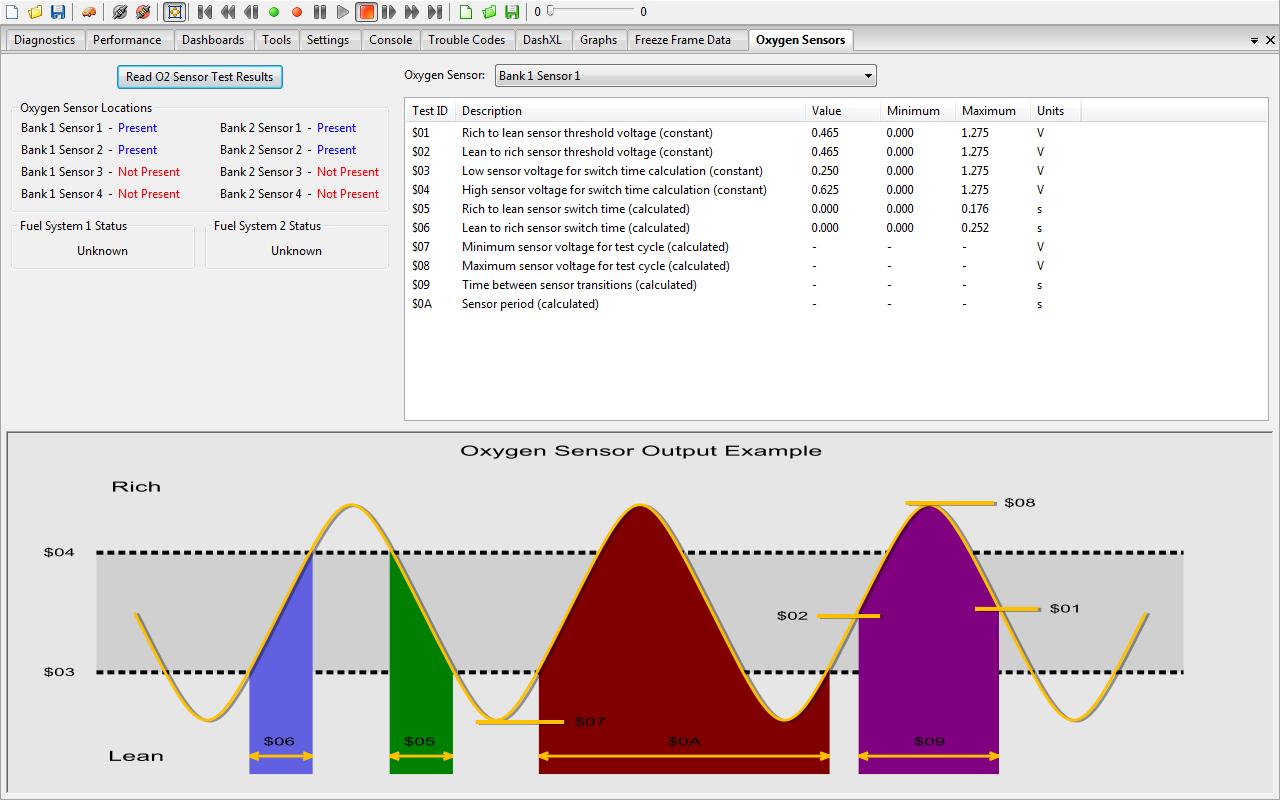Click the step forward button
The height and width of the screenshot is (800, 1280).
tap(389, 12)
